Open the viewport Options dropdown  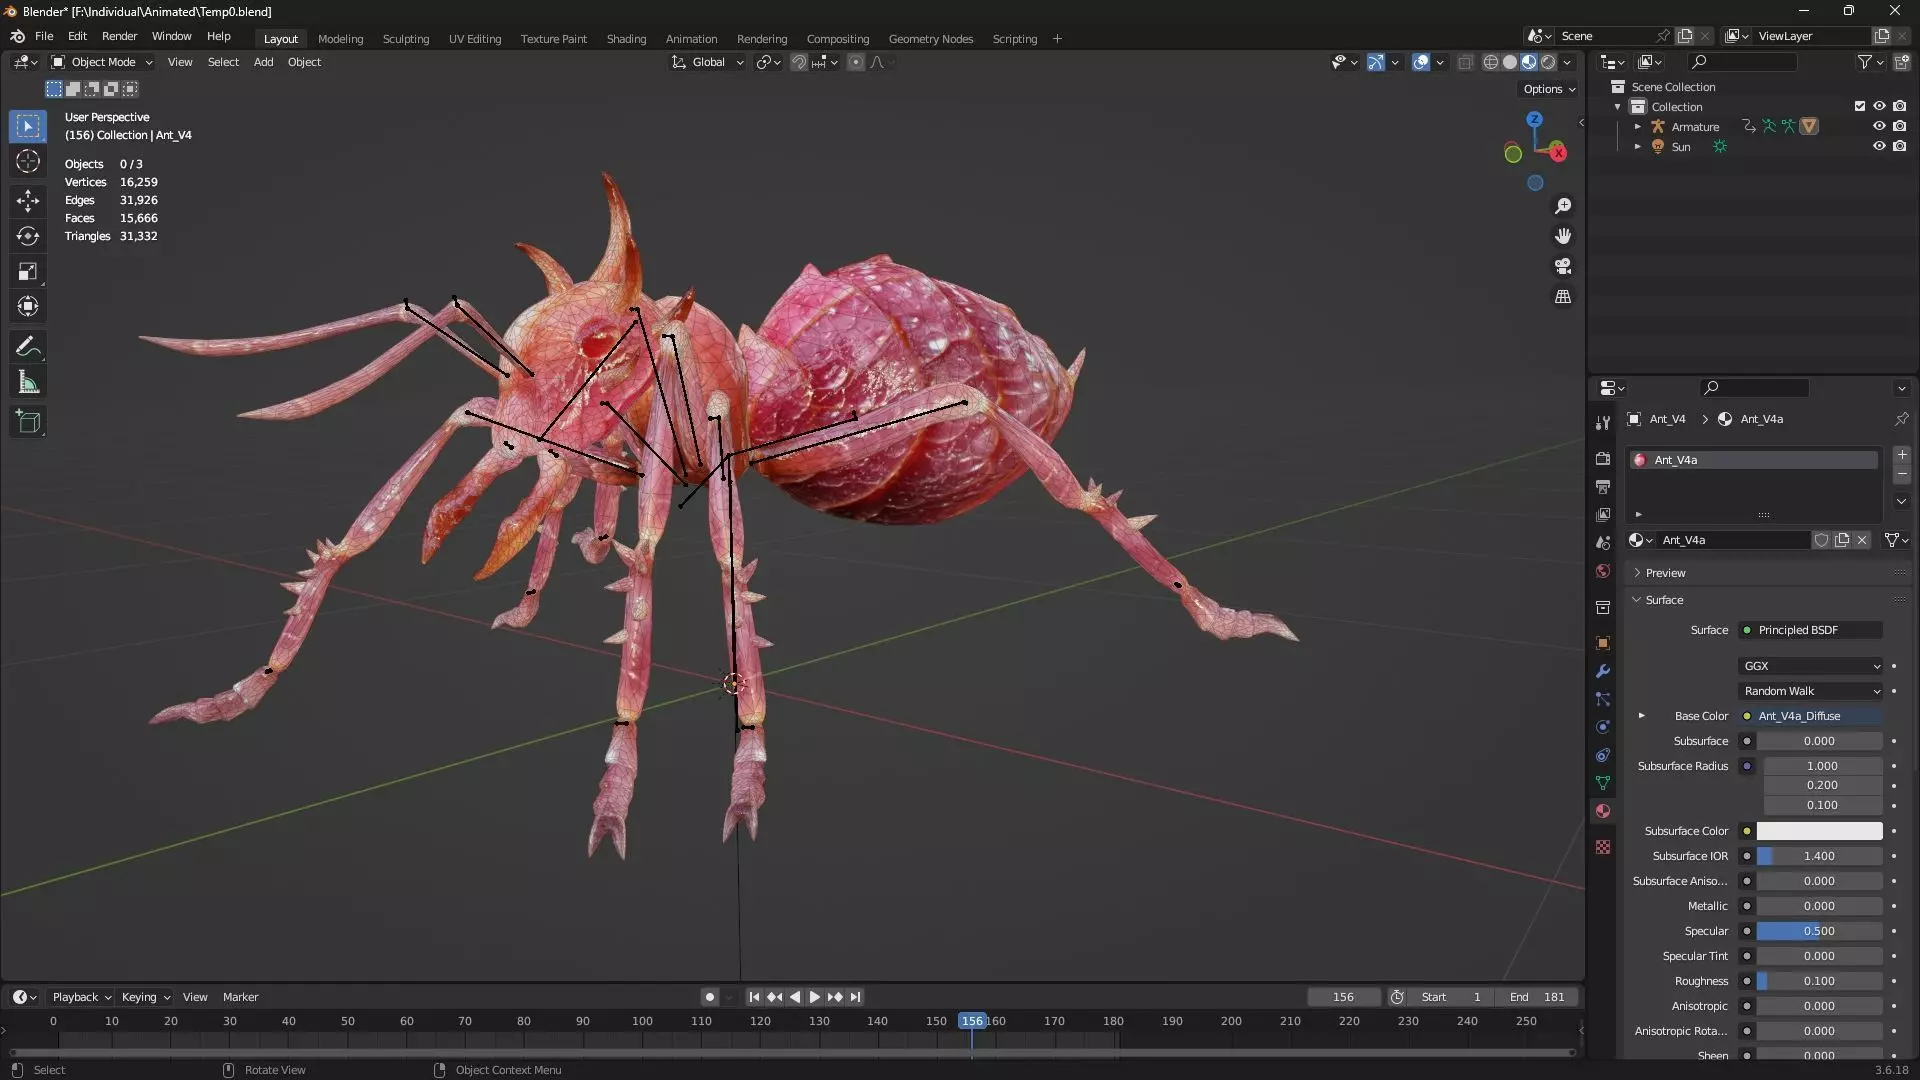pyautogui.click(x=1549, y=89)
